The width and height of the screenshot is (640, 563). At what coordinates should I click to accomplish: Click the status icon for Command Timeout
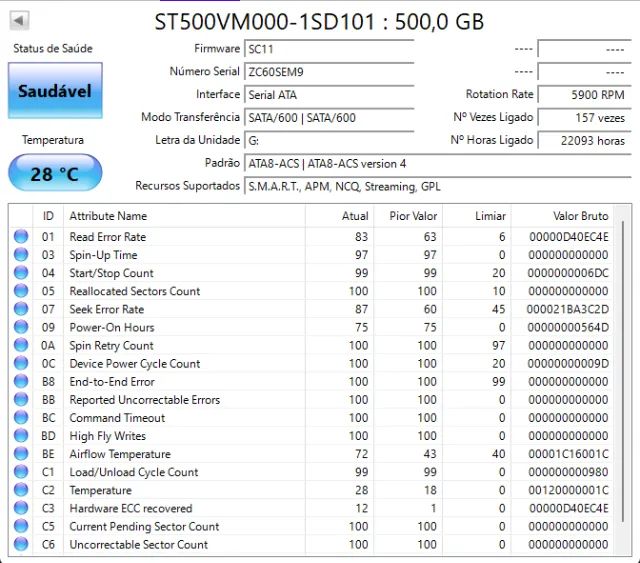(21, 417)
